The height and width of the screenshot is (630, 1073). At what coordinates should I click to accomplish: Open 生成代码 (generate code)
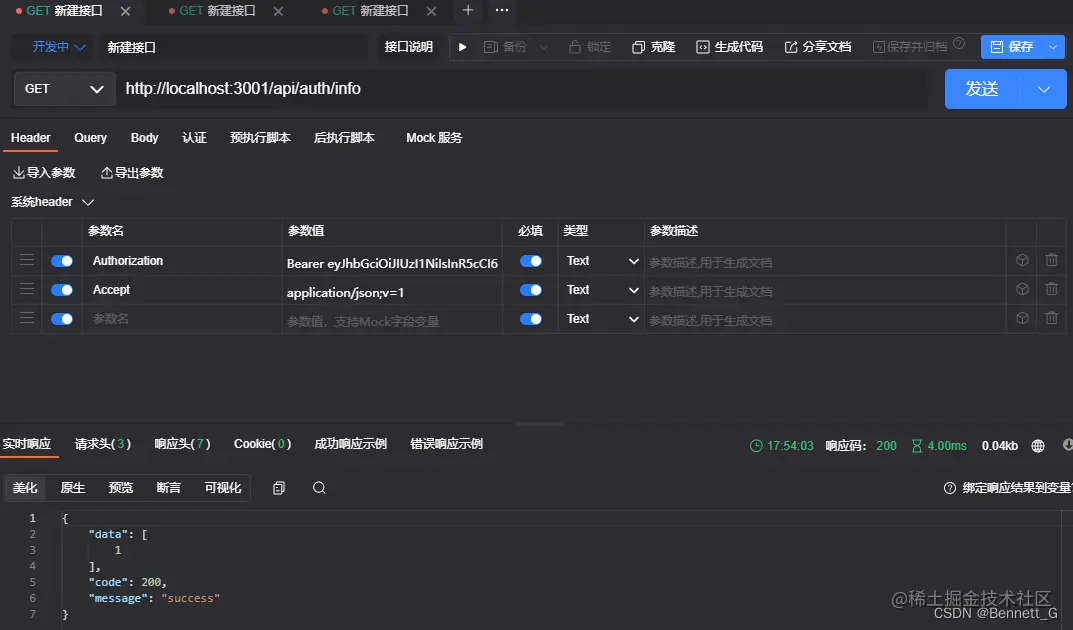tap(729, 46)
